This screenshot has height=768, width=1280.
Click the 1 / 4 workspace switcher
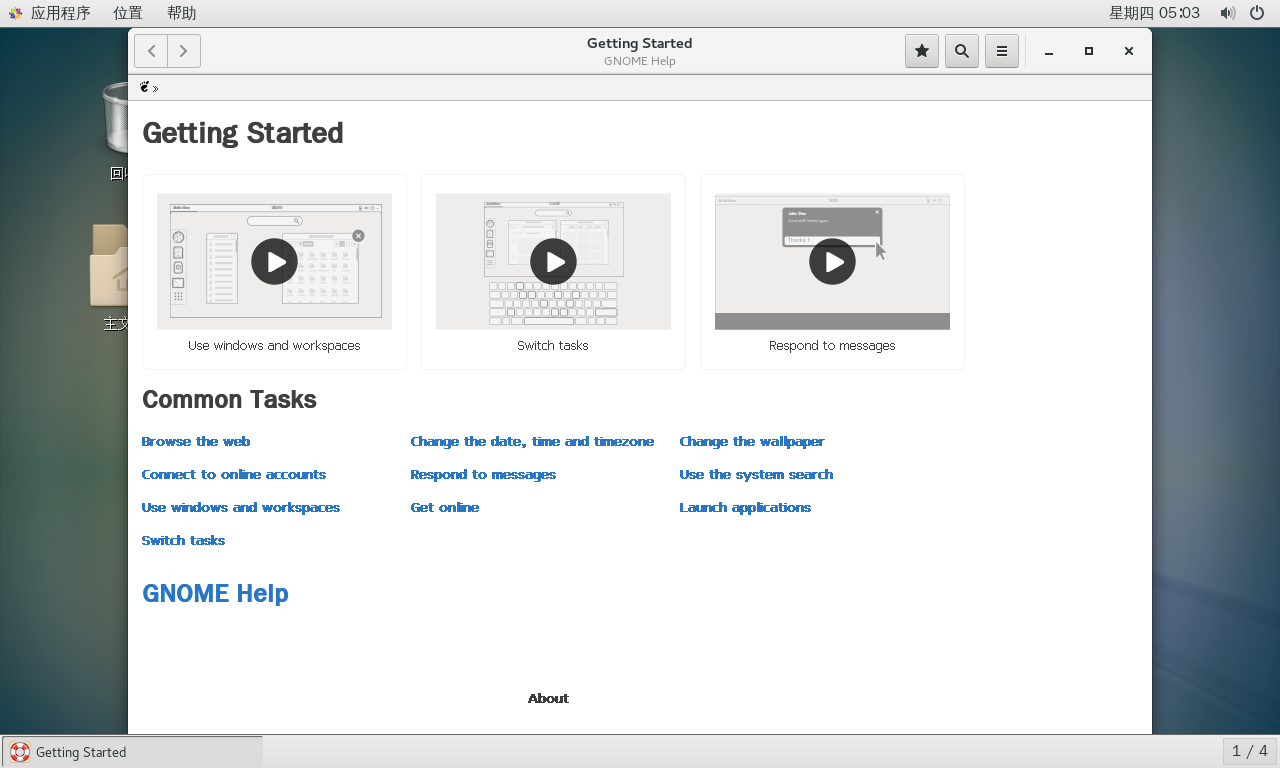pos(1250,751)
